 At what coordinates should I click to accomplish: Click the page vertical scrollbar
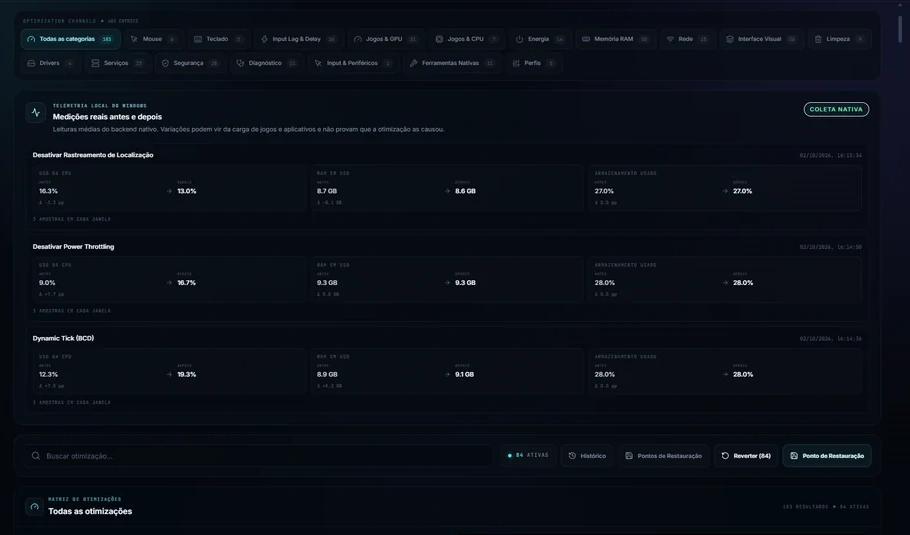pos(900,28)
